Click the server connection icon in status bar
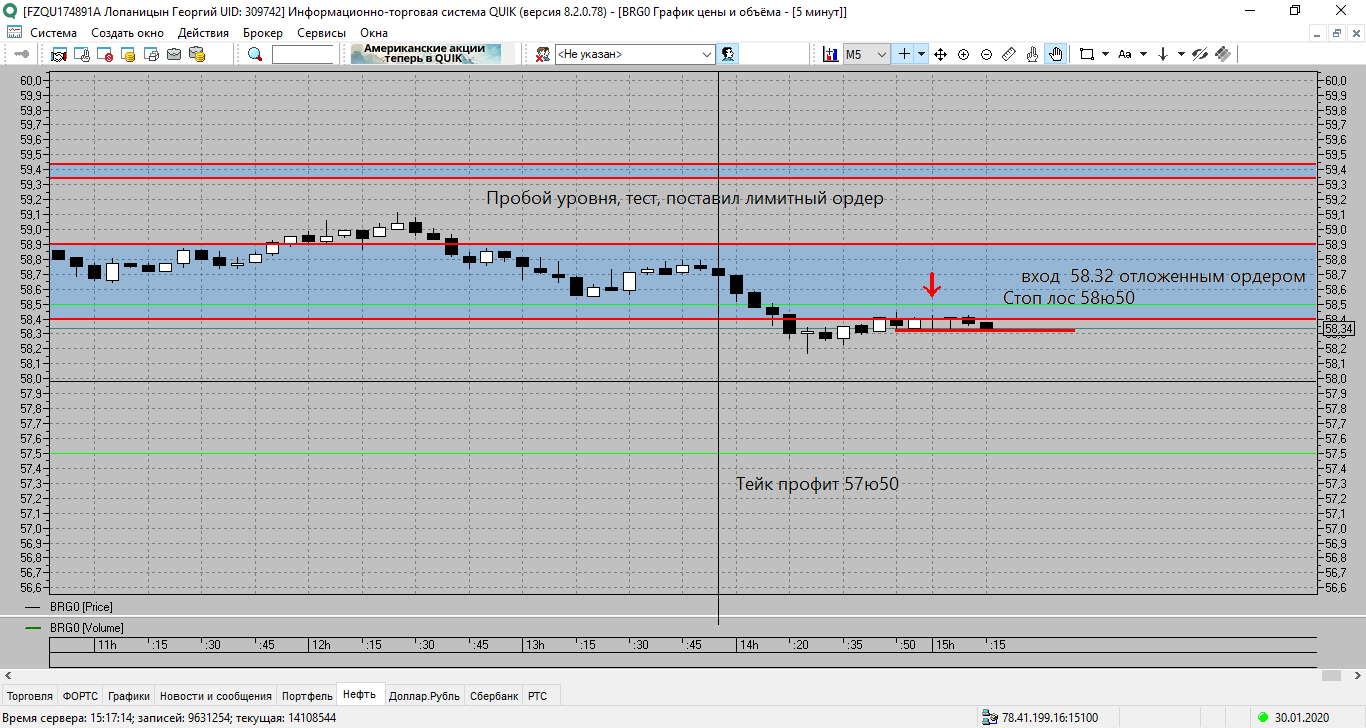 (x=990, y=717)
